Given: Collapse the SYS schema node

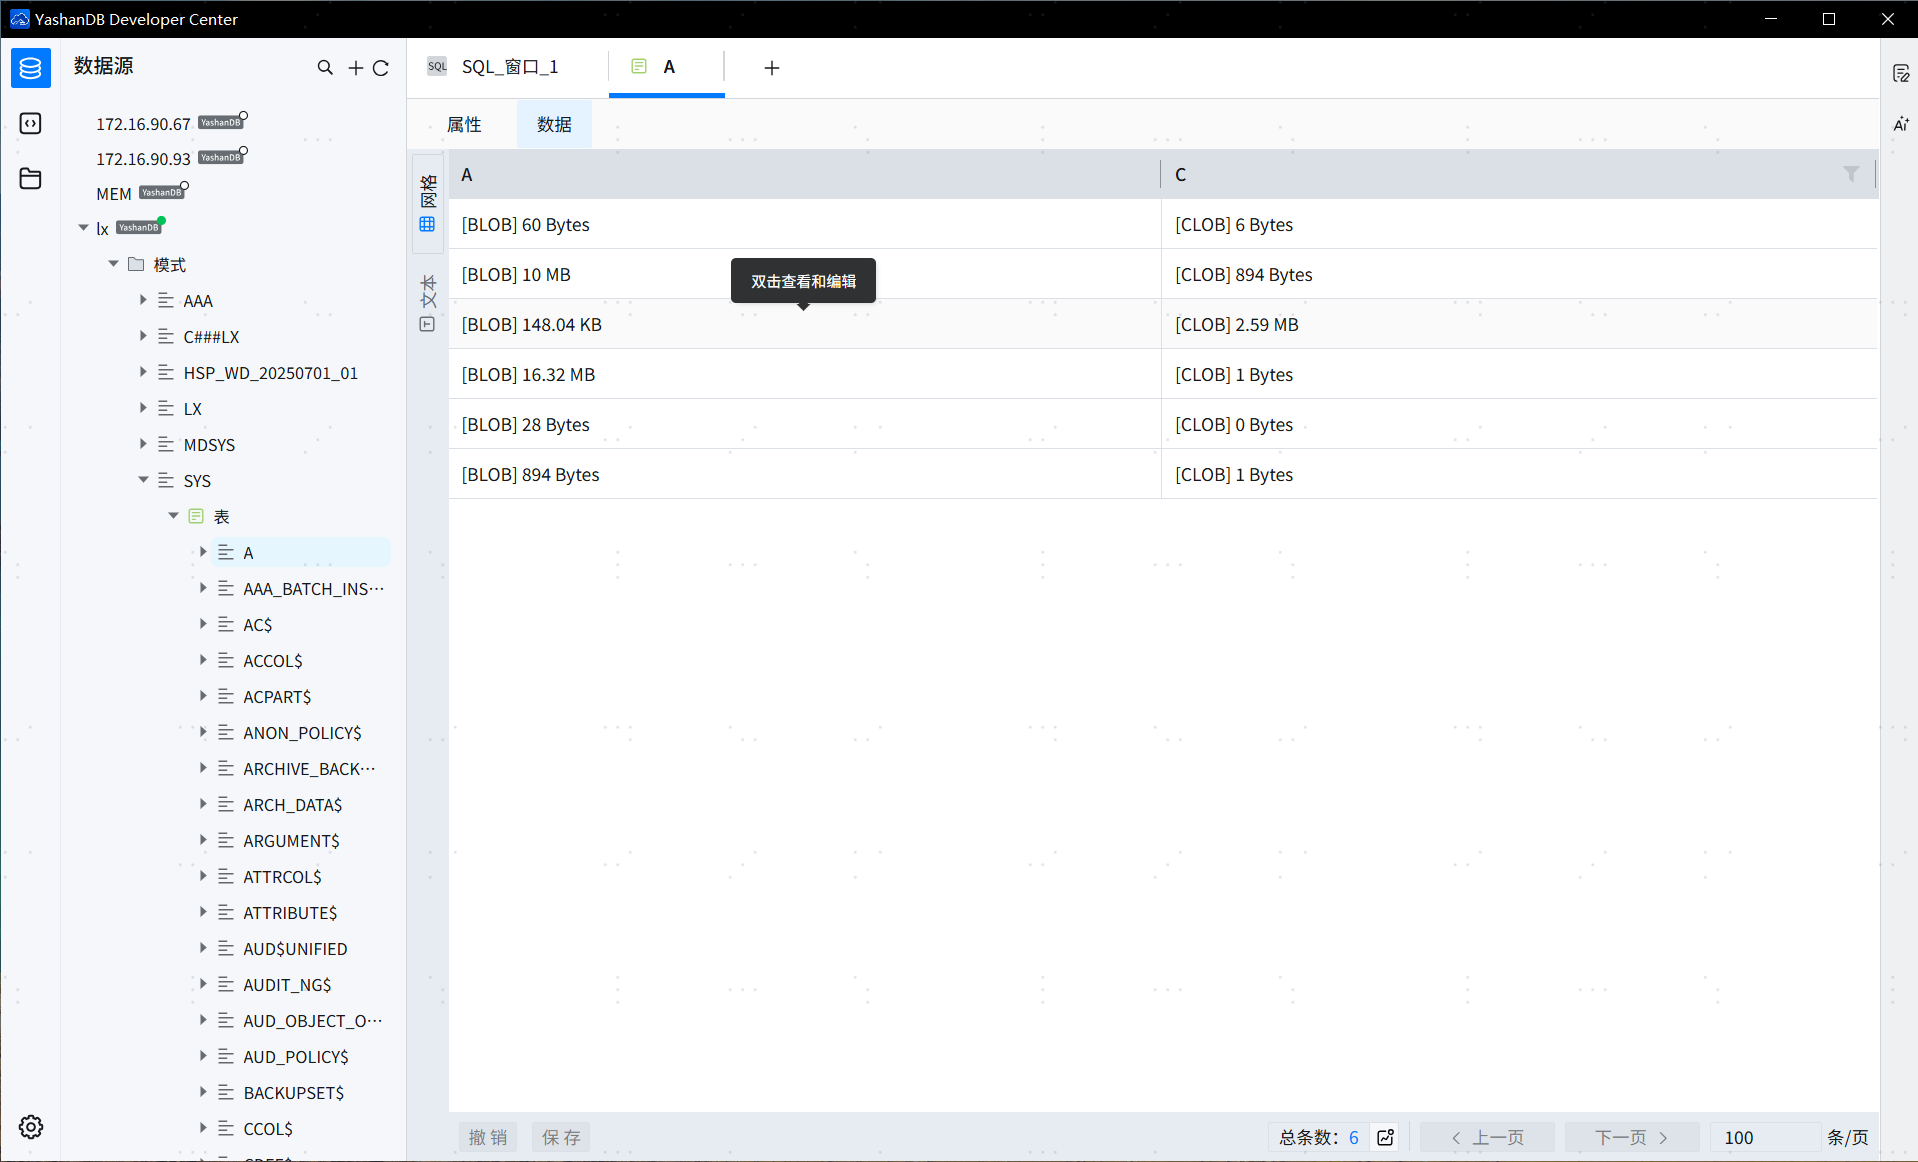Looking at the screenshot, I should pos(143,481).
